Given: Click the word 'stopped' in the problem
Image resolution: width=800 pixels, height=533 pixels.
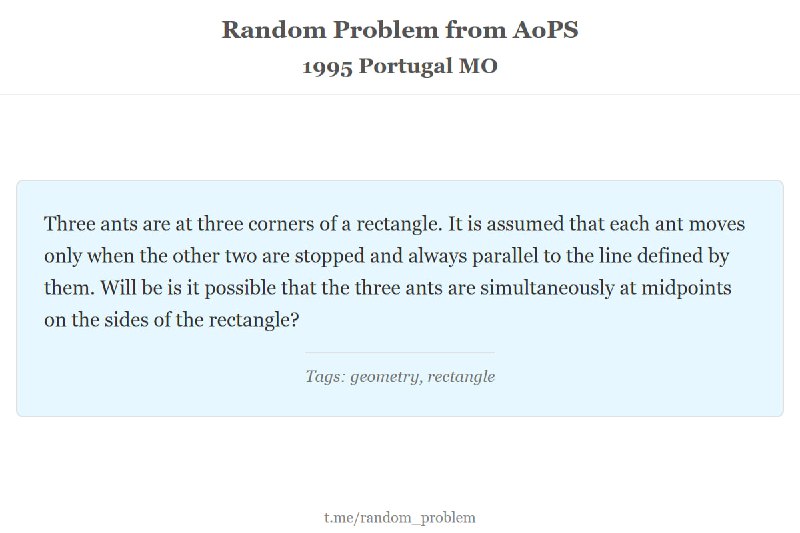Looking at the screenshot, I should tap(329, 256).
